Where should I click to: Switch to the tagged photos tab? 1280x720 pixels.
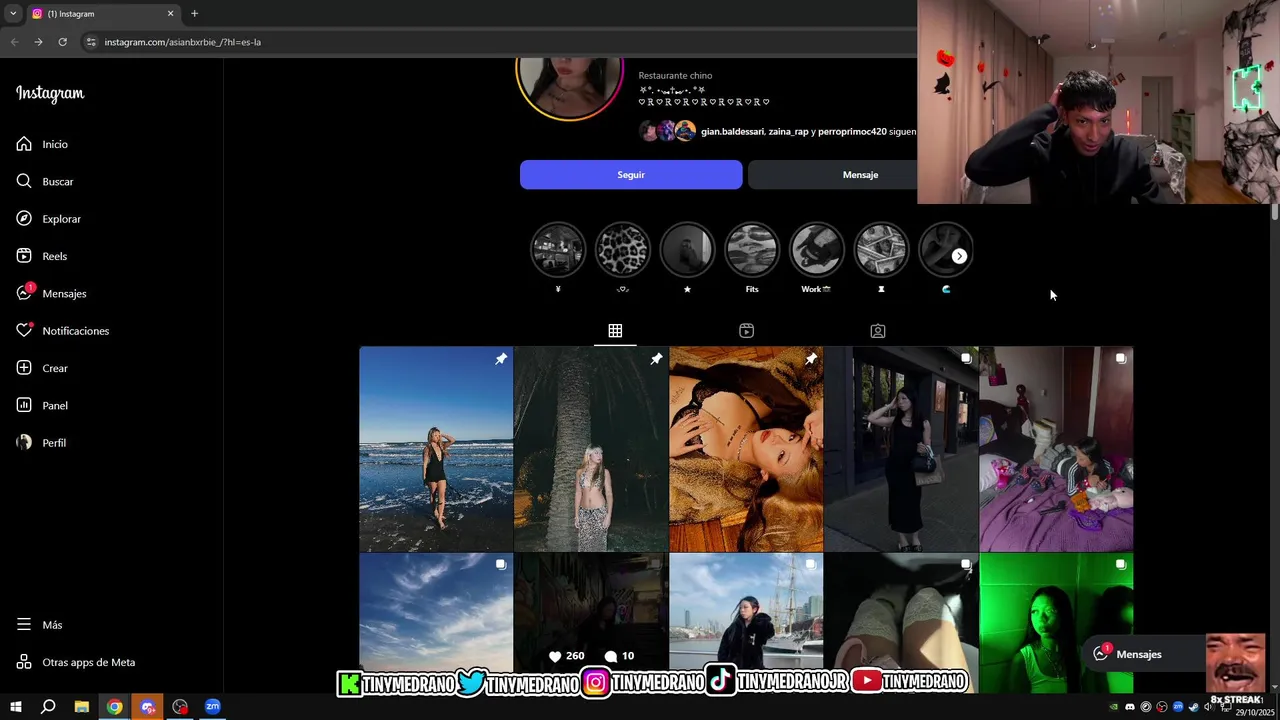pos(877,331)
